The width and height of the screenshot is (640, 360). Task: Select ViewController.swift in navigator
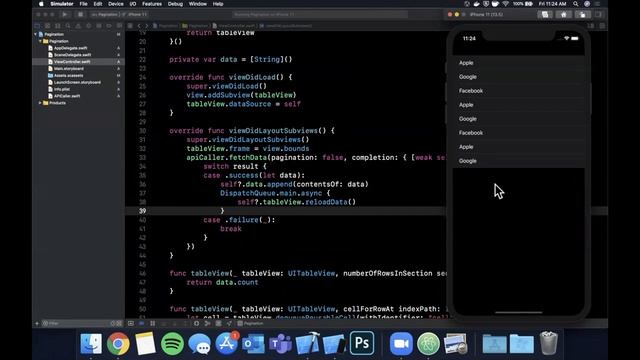(72, 62)
